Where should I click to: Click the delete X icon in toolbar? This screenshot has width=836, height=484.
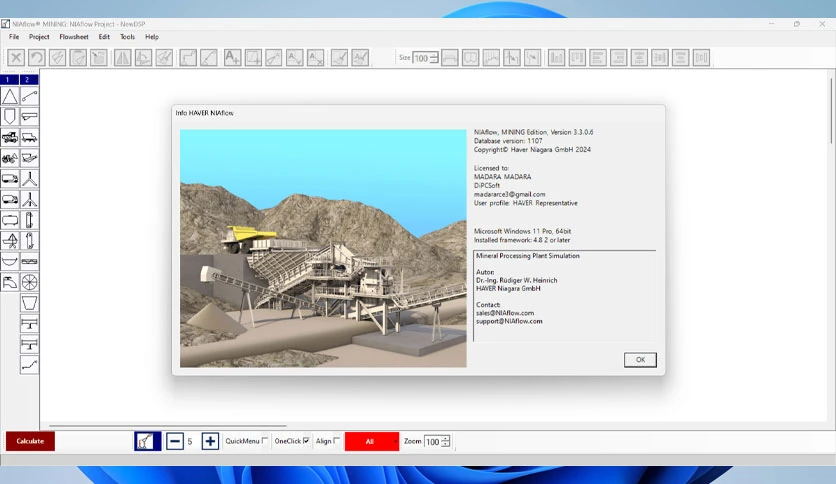point(16,57)
